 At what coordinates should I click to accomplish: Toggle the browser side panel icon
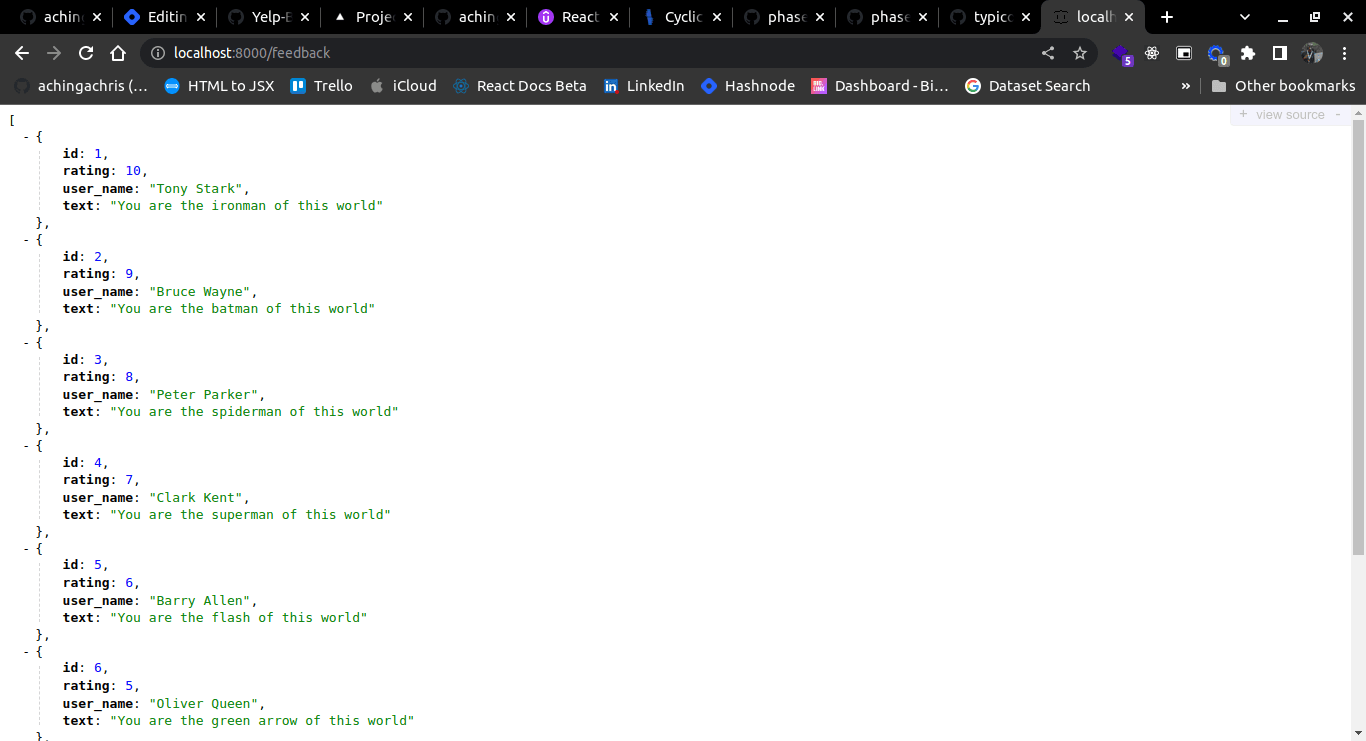1280,53
